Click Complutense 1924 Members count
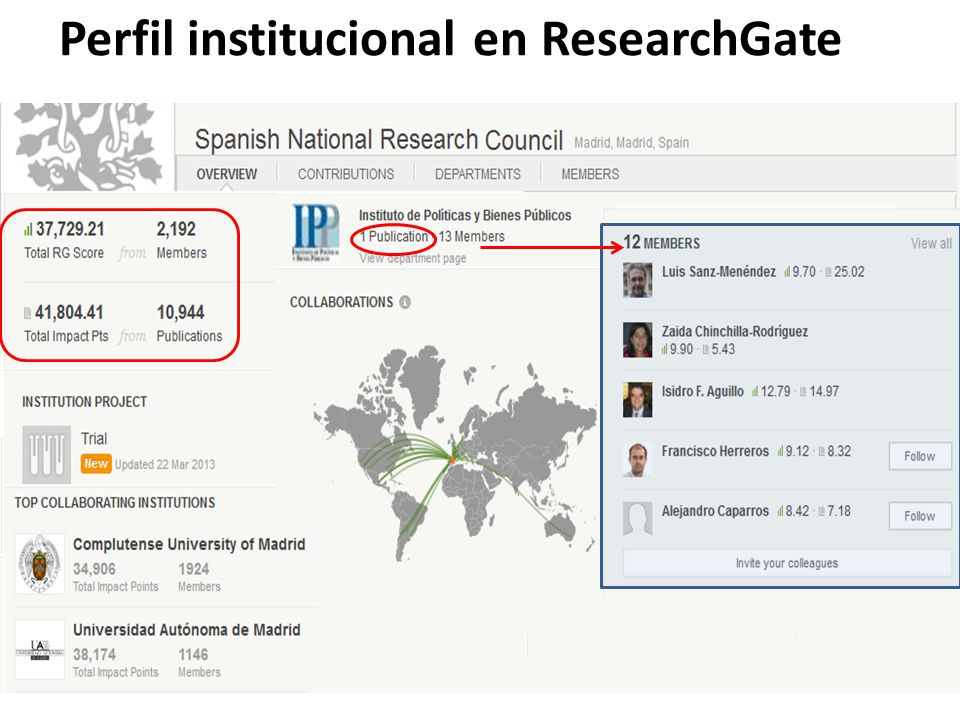This screenshot has width=960, height=720. pyautogui.click(x=193, y=569)
